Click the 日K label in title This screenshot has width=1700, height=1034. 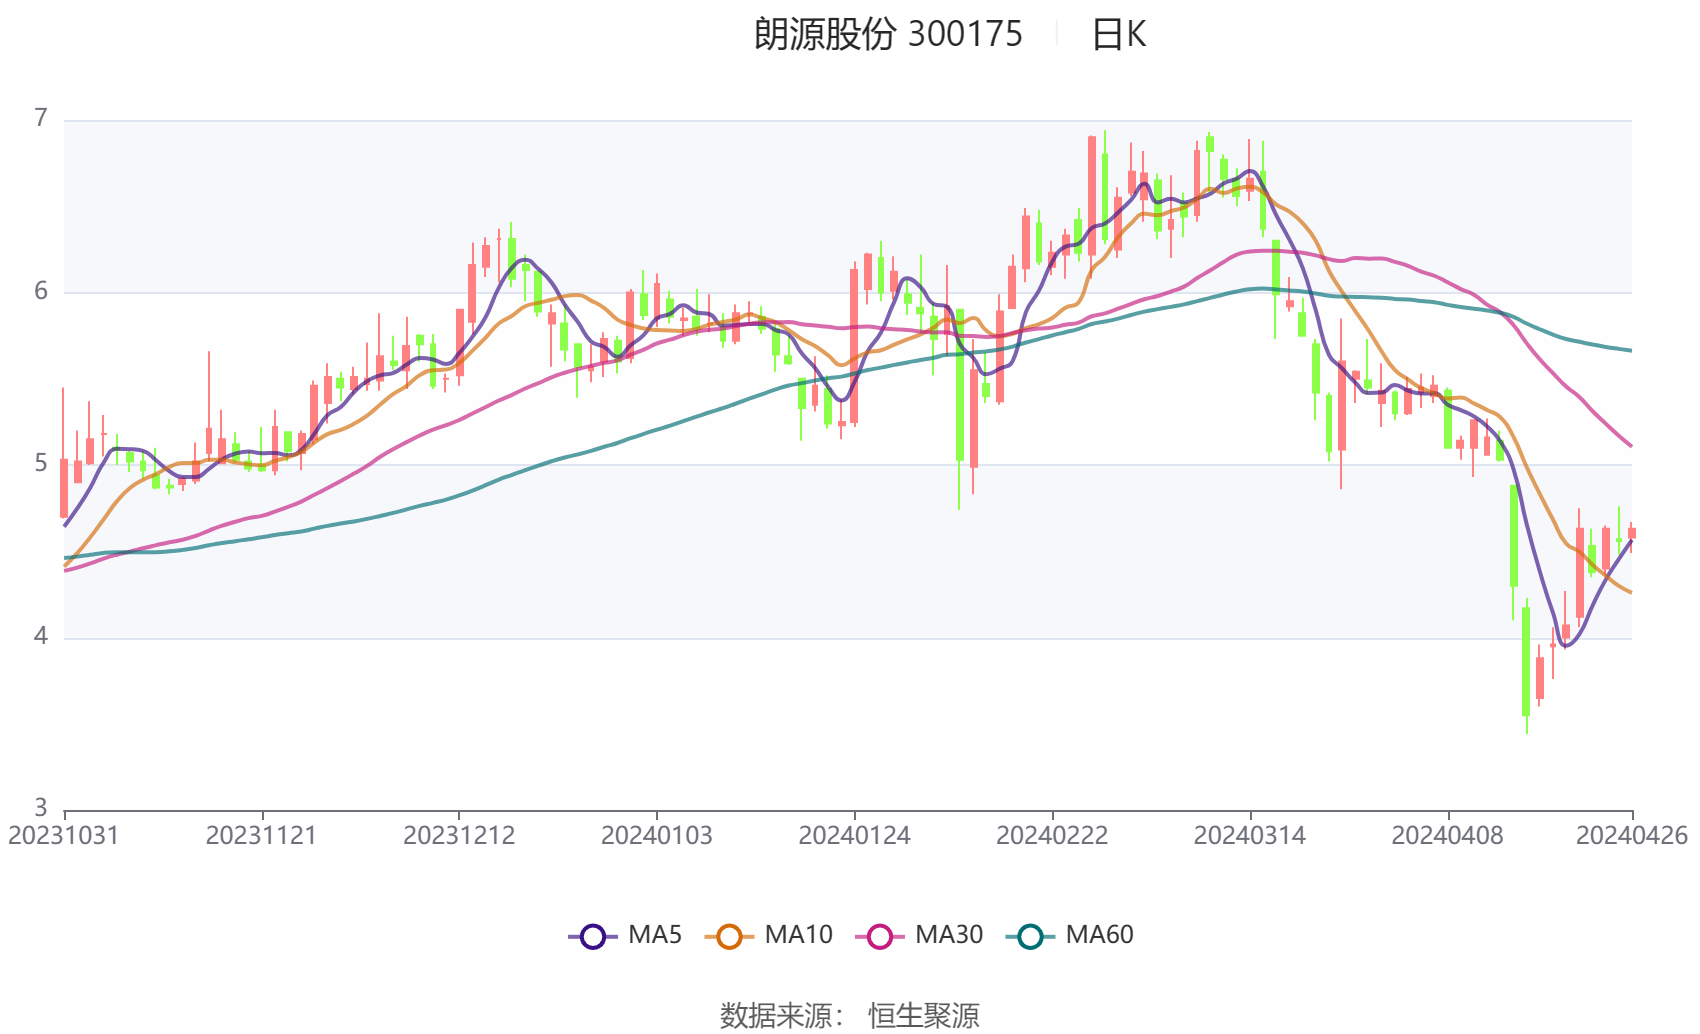tap(1118, 35)
